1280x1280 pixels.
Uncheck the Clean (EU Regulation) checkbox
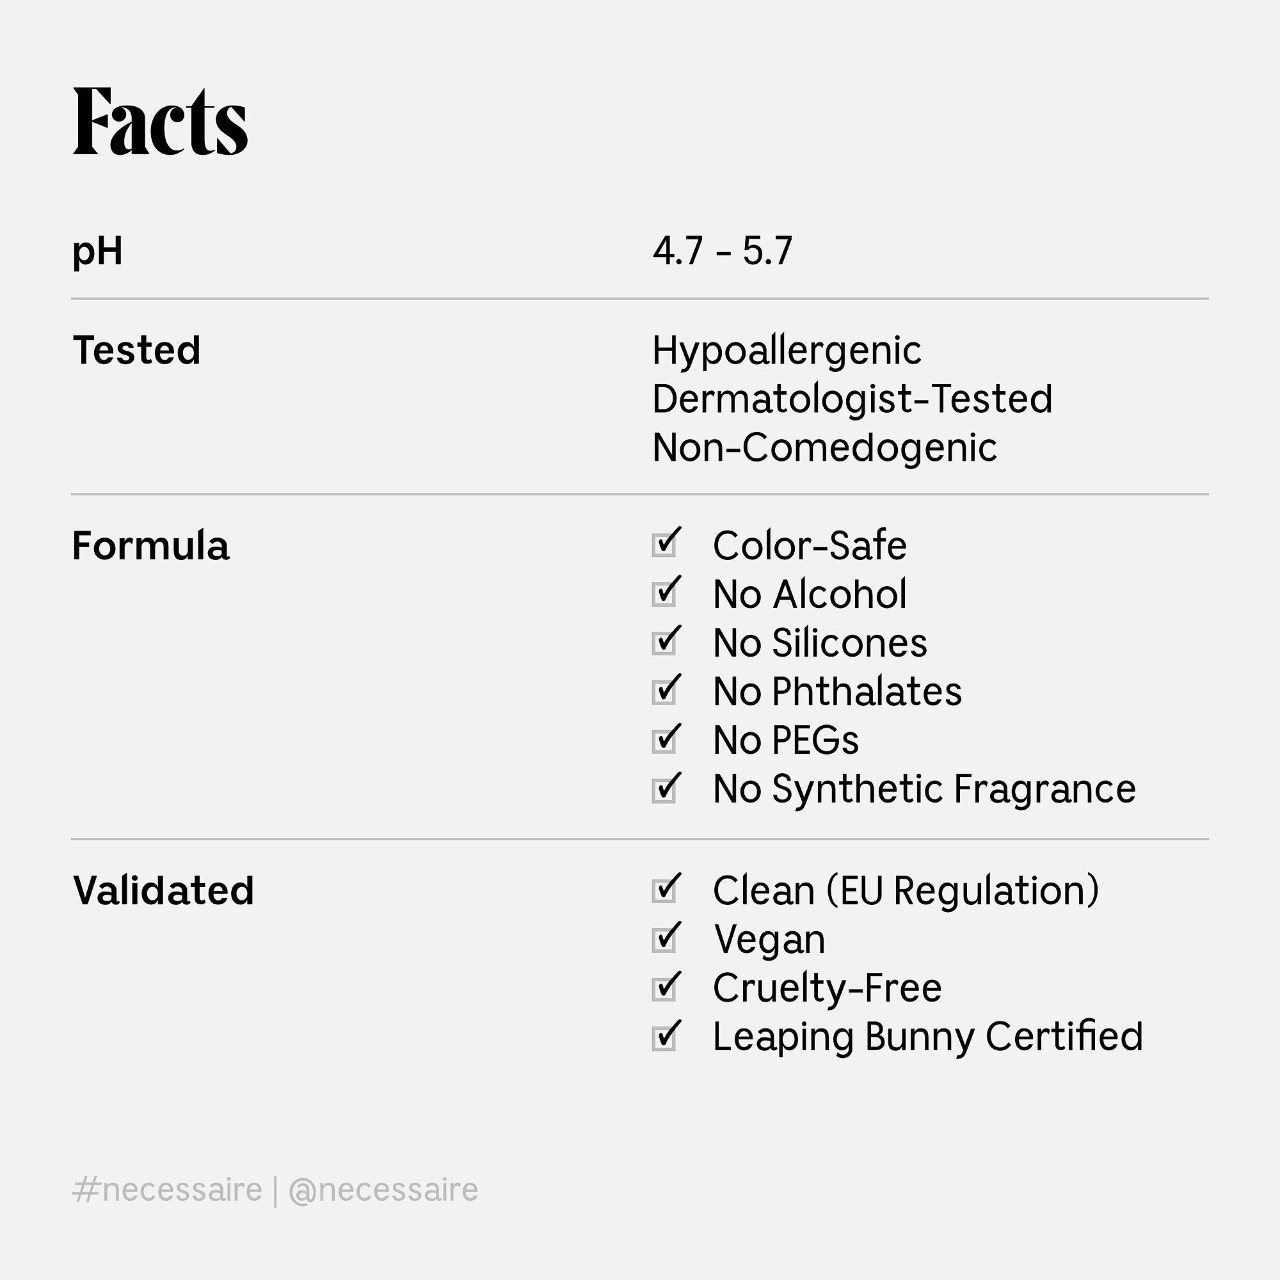665,890
